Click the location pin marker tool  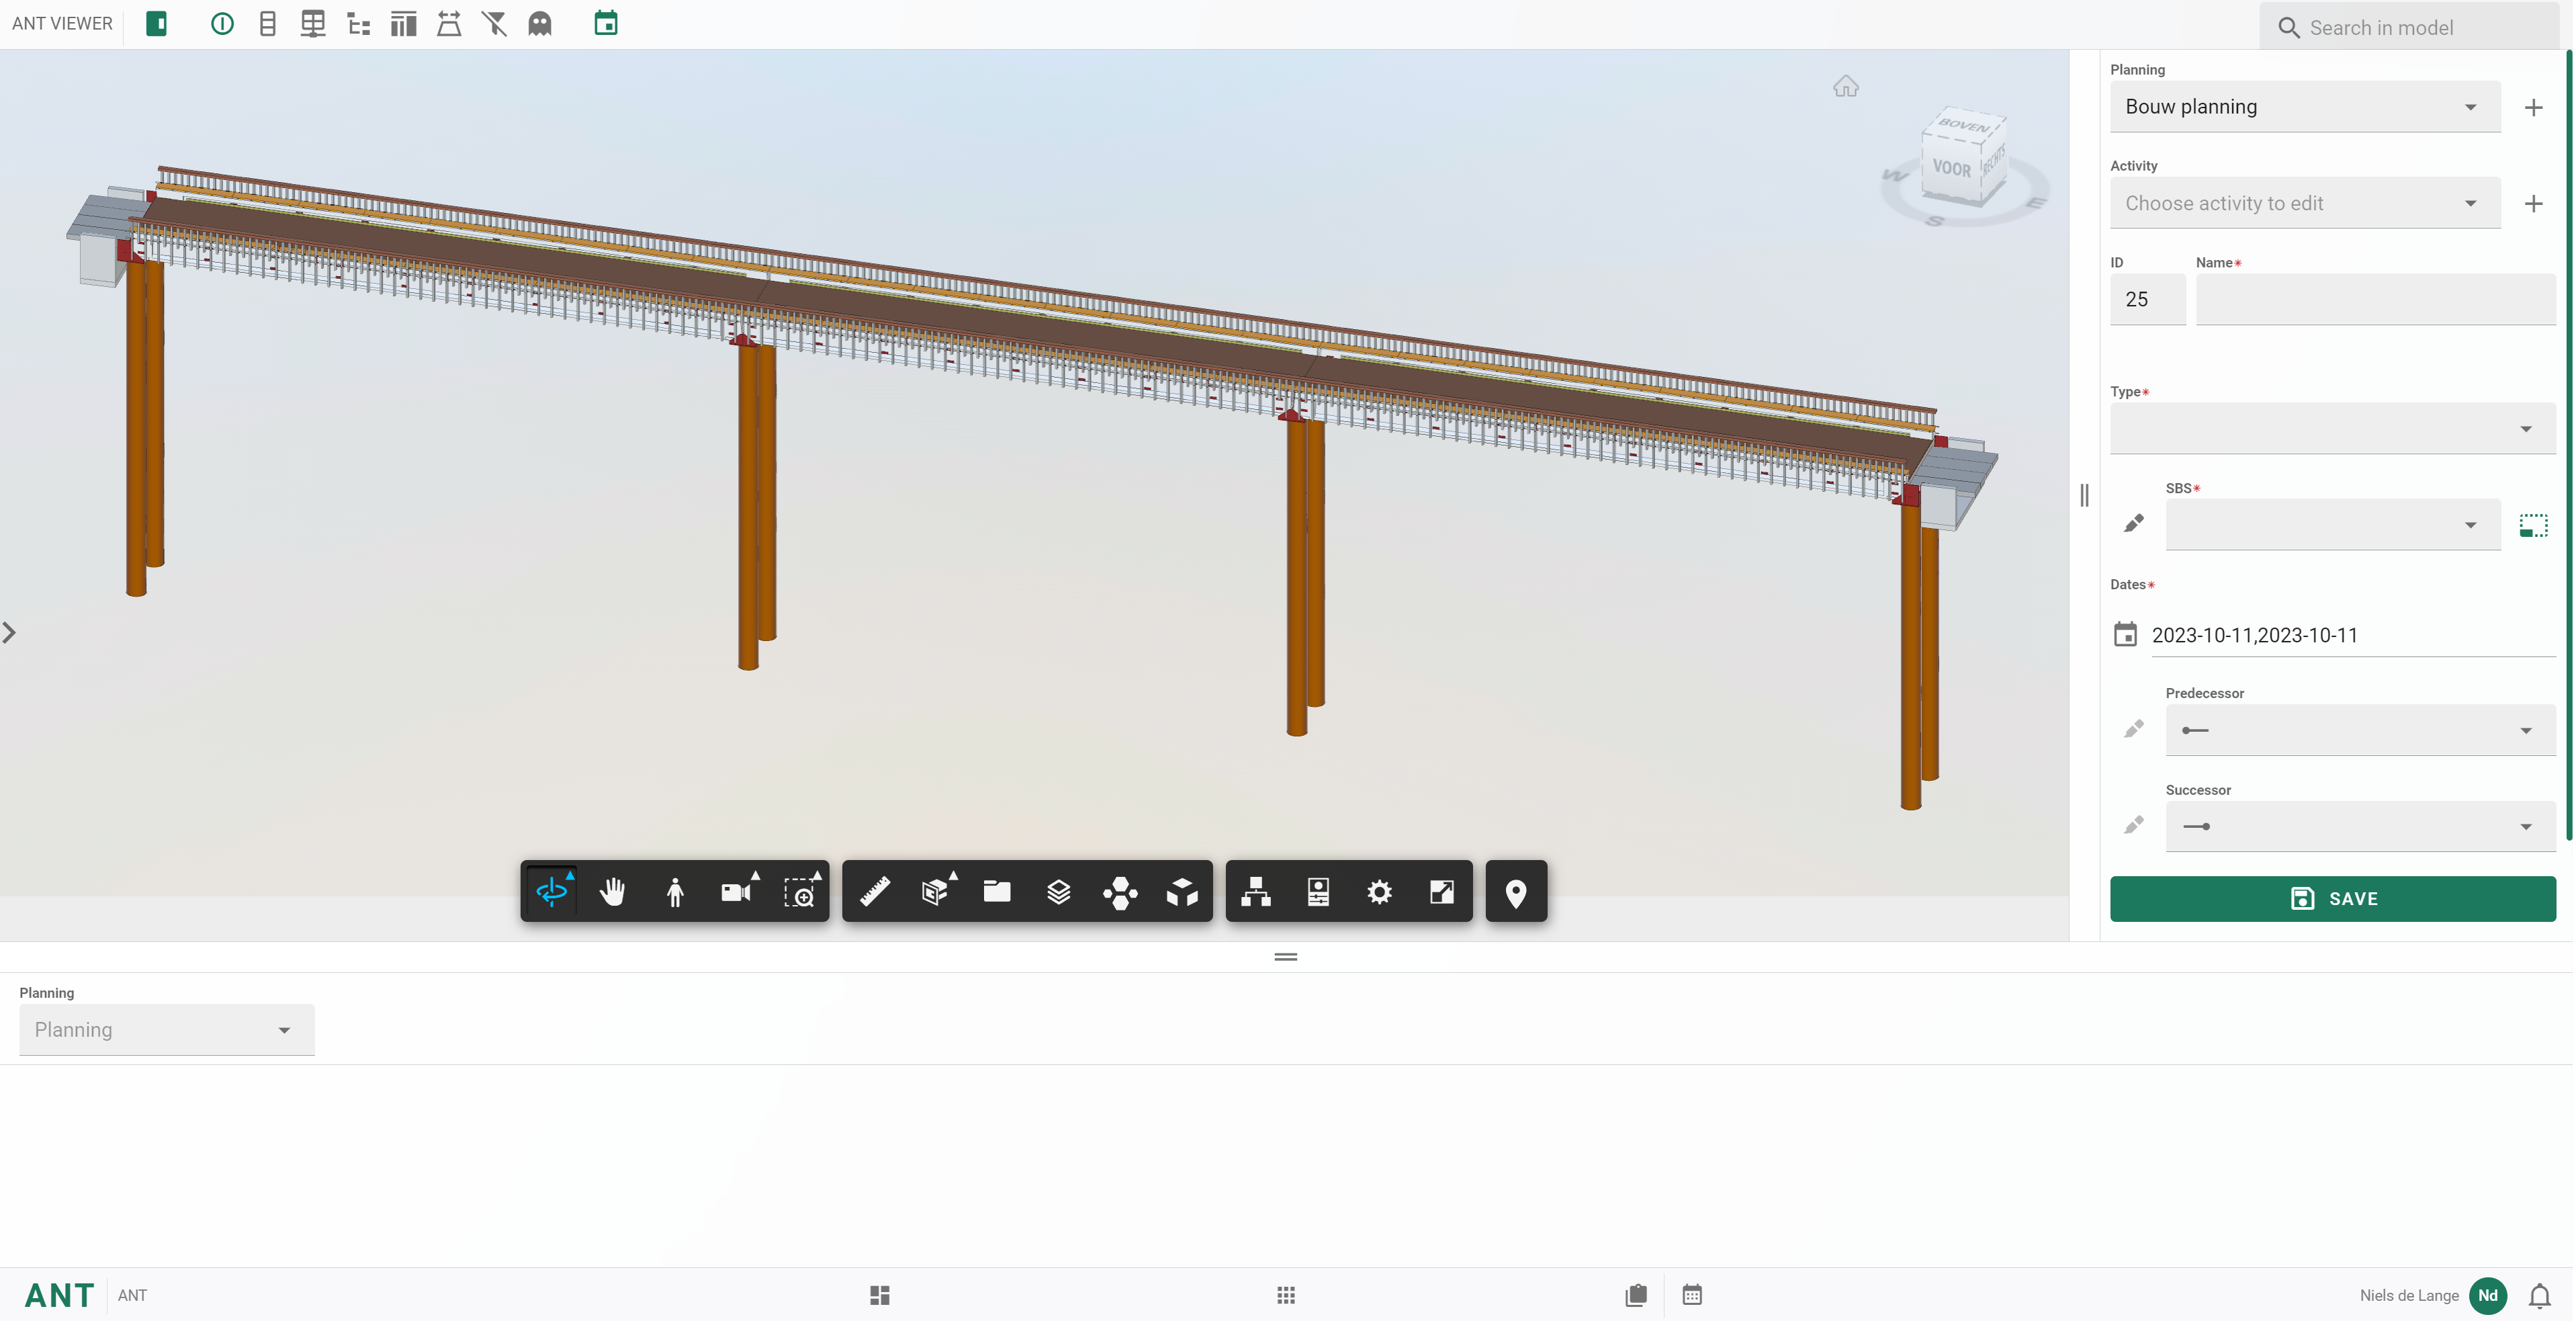pos(1516,891)
